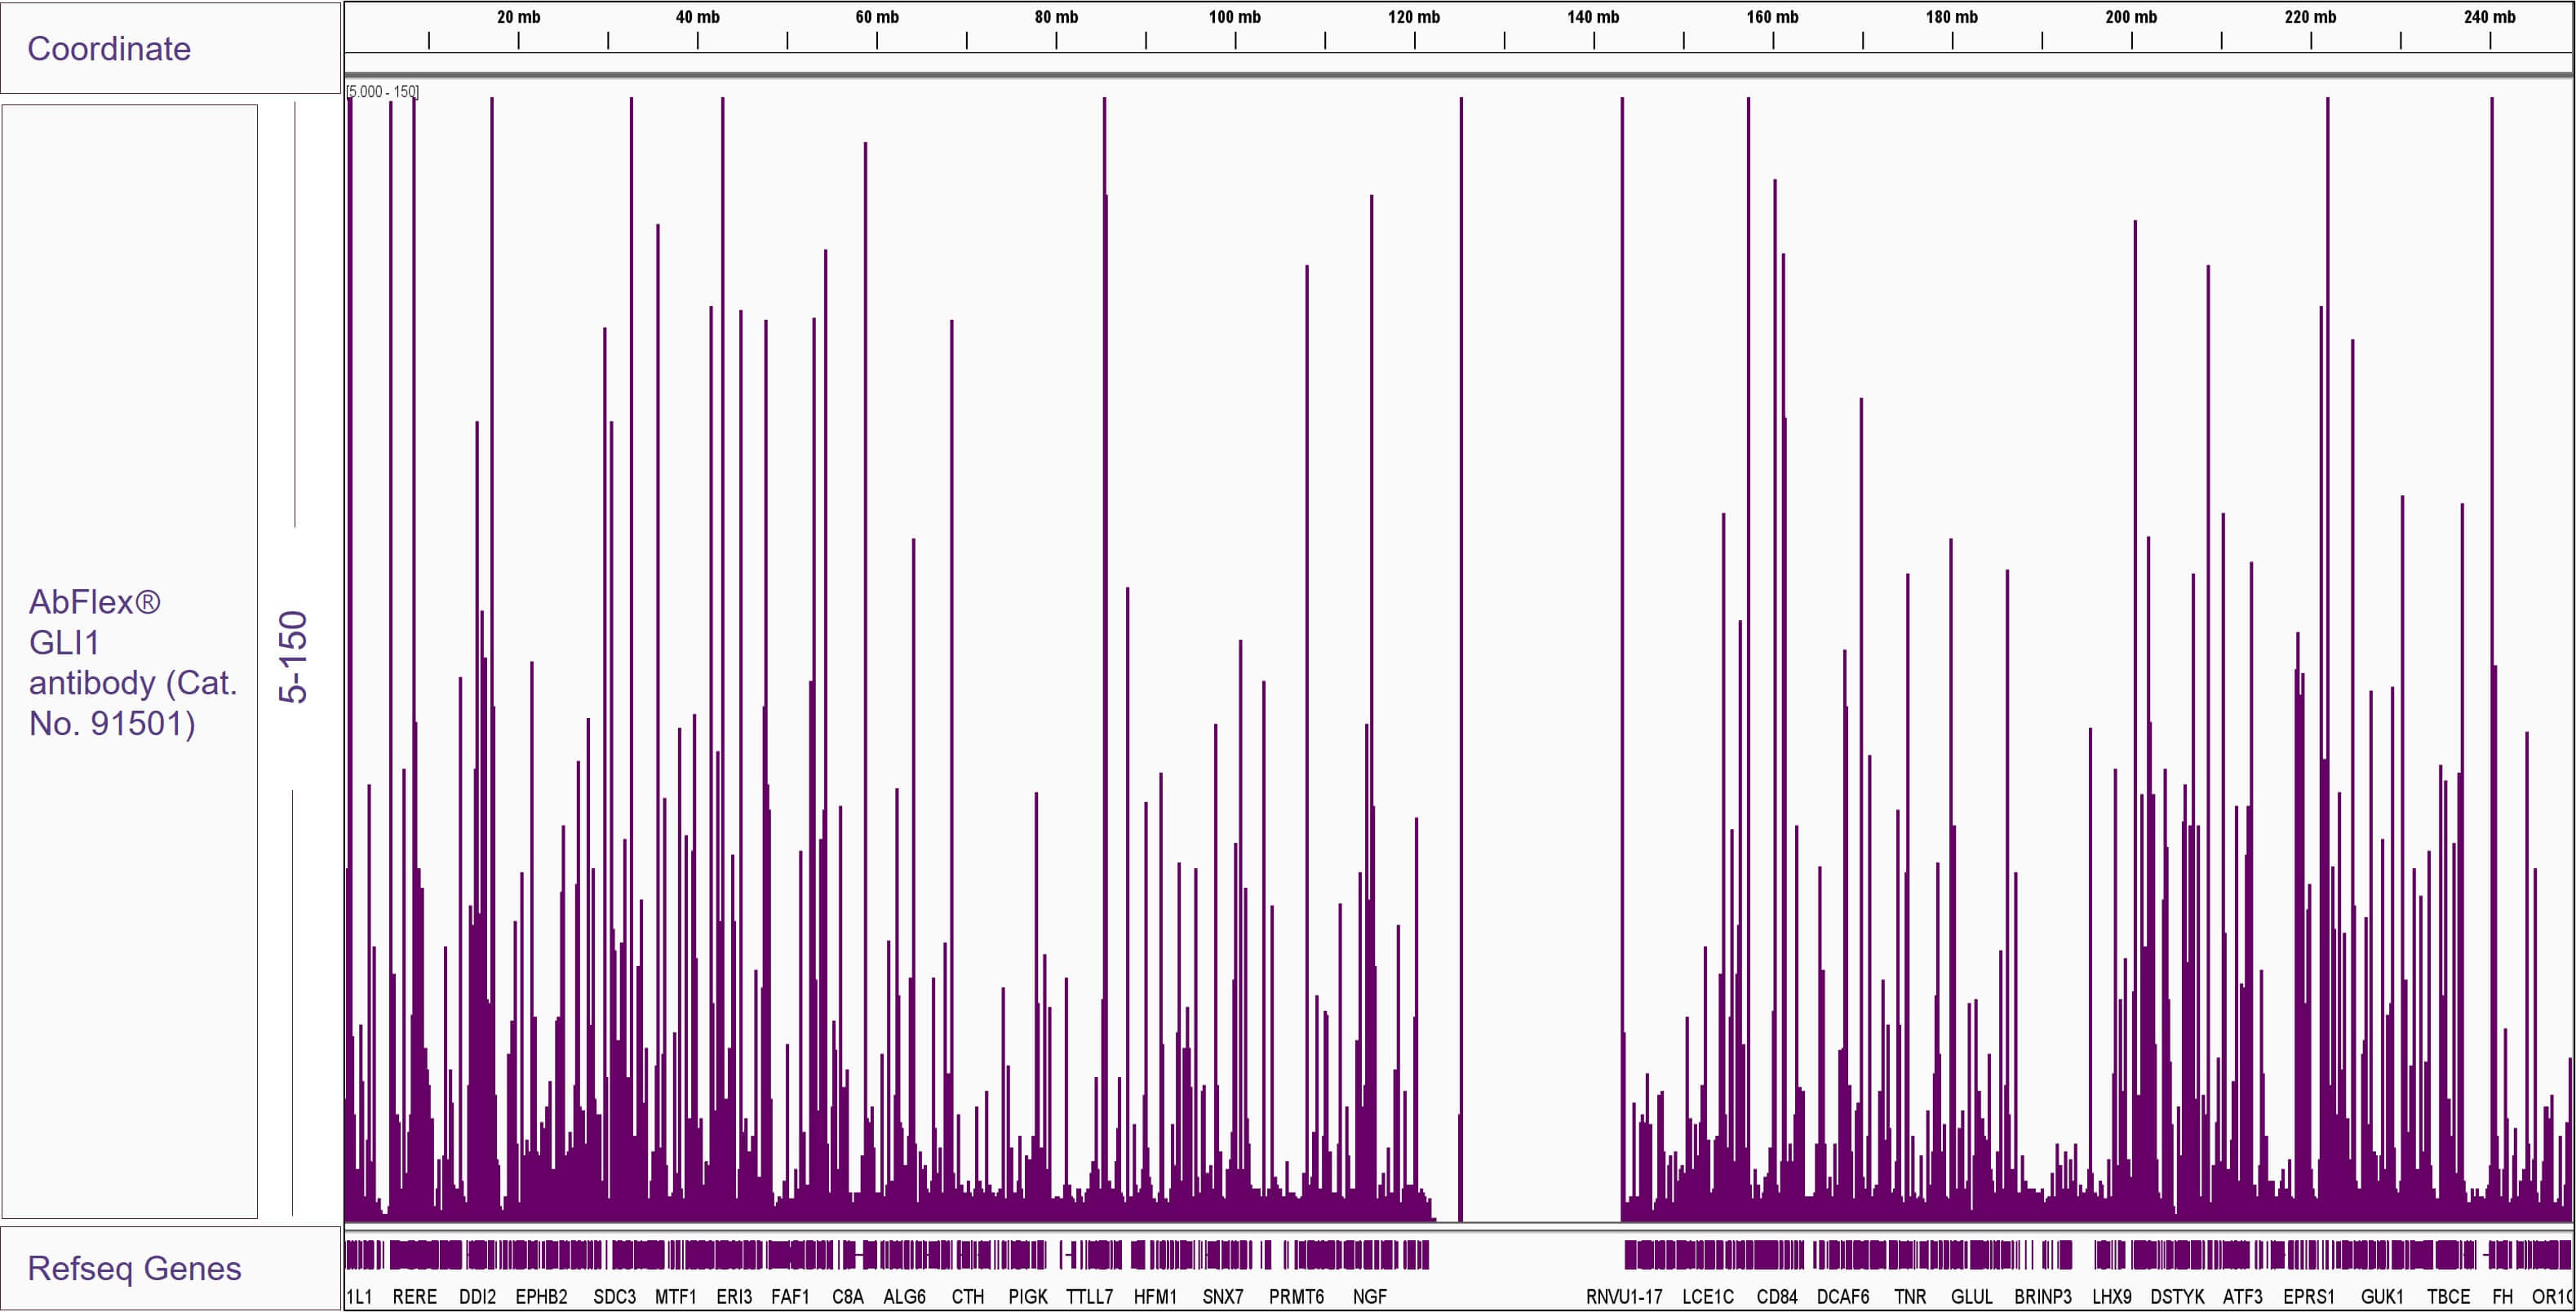
Task: Click the 20 mb ruler mark
Action: 518,17
